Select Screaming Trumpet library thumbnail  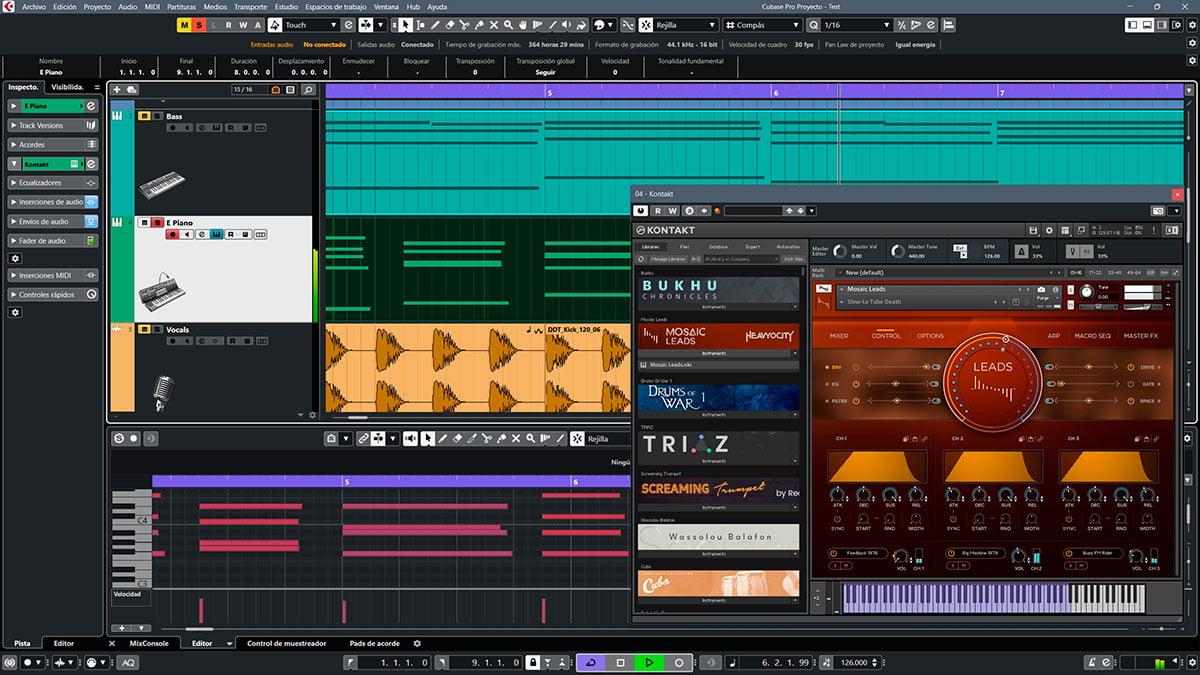(x=718, y=489)
